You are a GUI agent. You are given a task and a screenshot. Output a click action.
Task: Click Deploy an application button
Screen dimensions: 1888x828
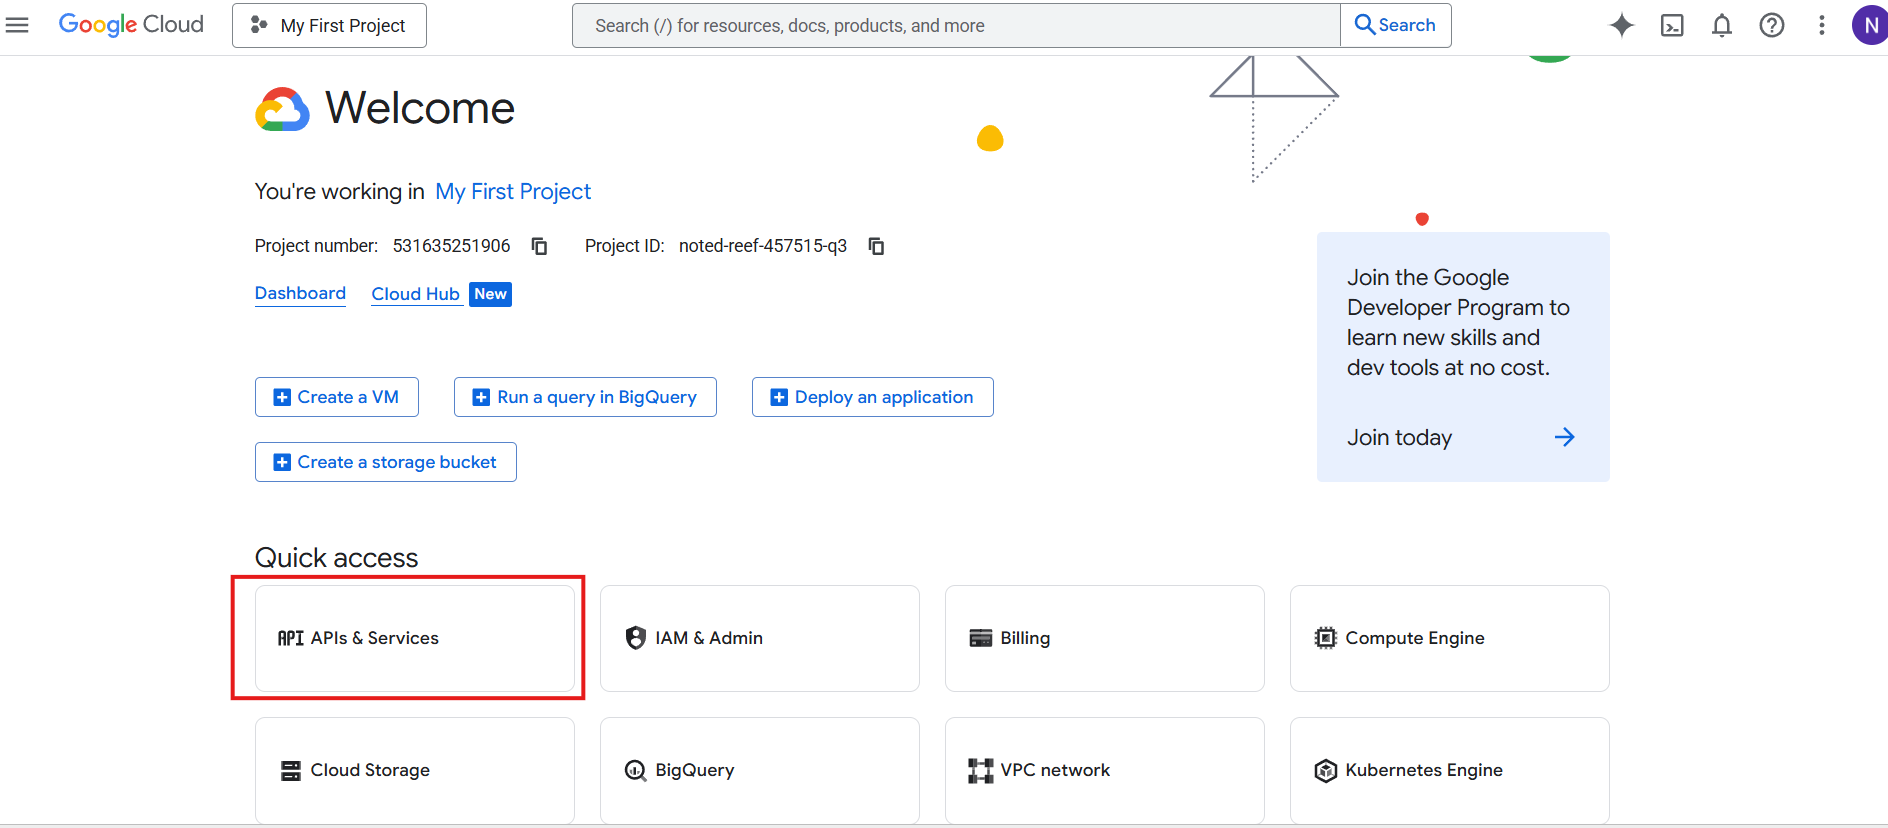click(872, 397)
